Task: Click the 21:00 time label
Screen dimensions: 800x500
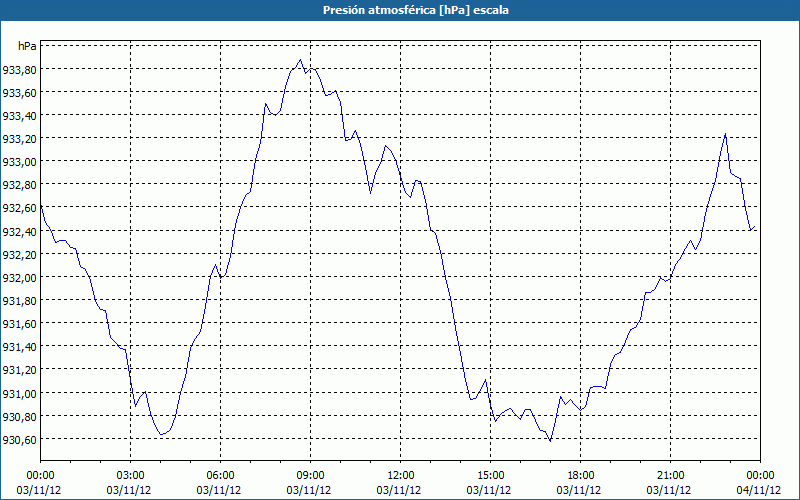Action: tap(670, 476)
